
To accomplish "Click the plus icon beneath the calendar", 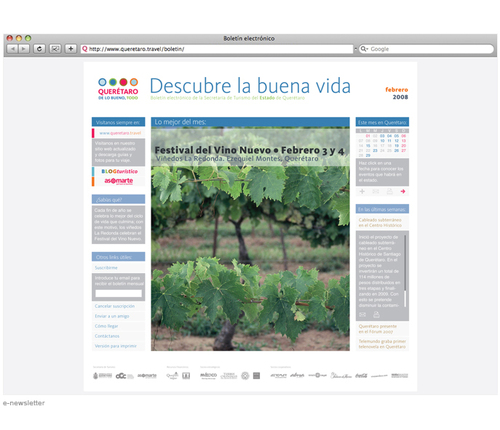I will (362, 191).
